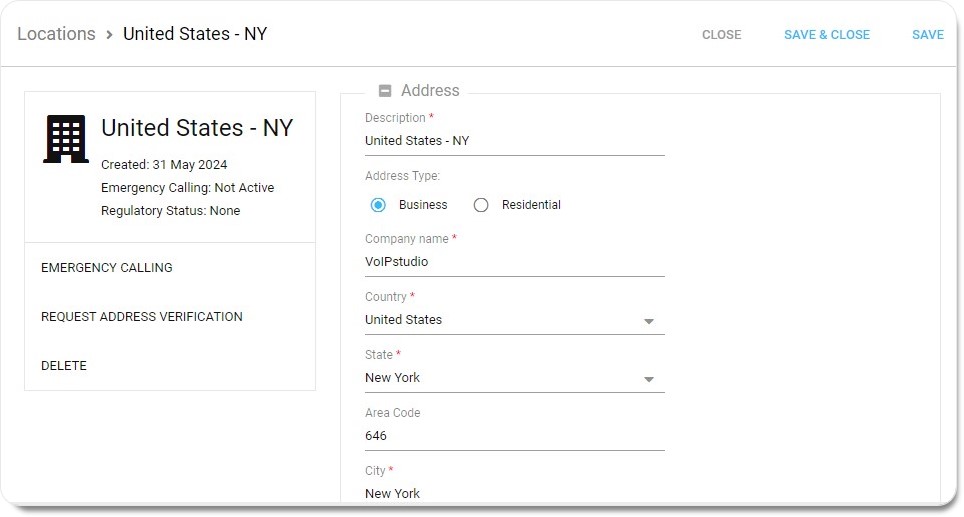Click the Company name field
Viewport: 964px width, 517px height.
click(x=514, y=262)
